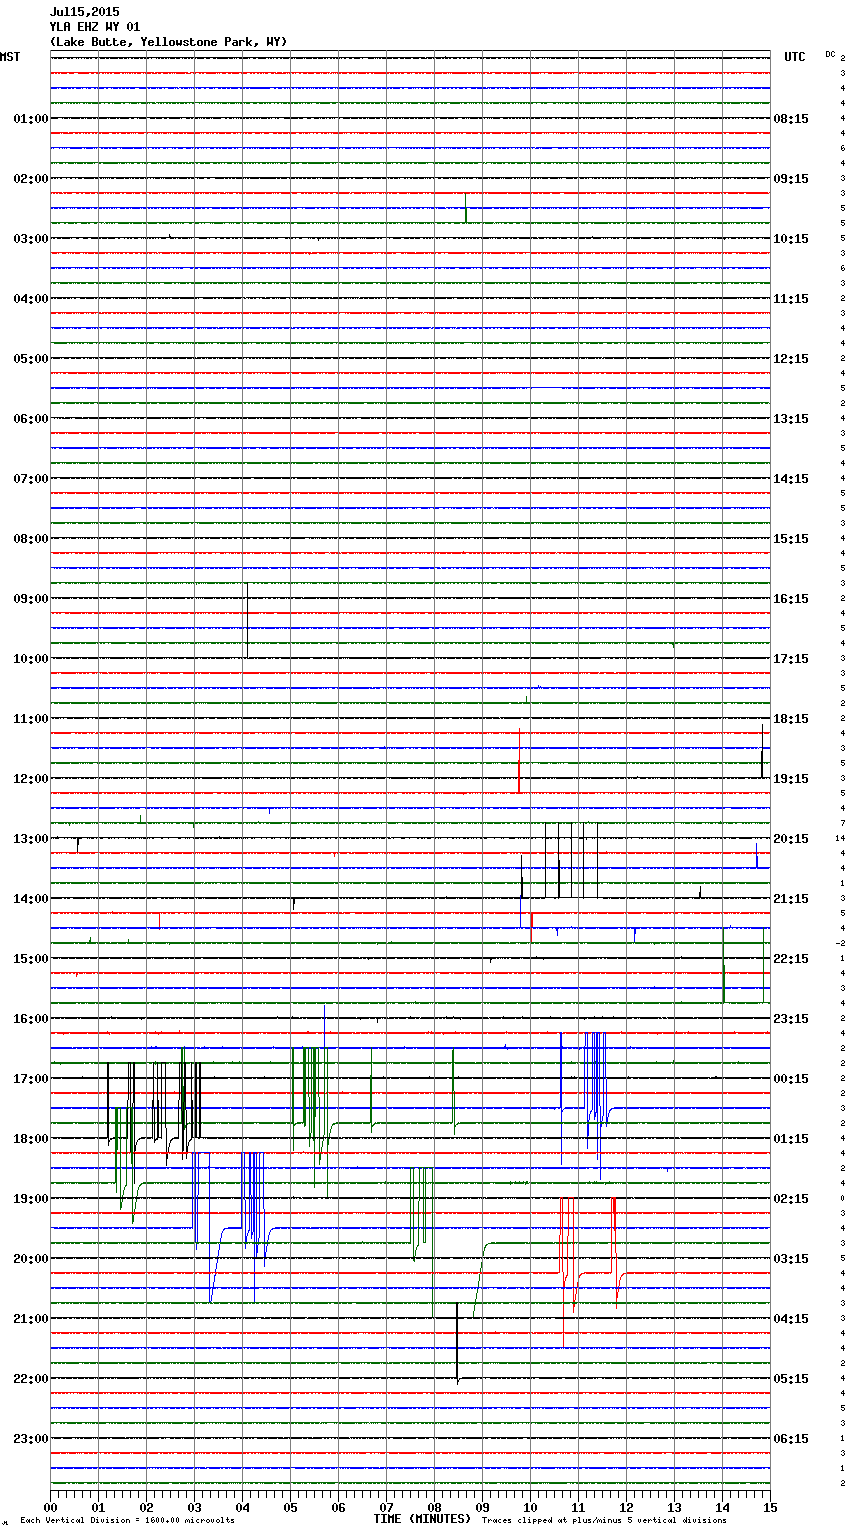Image resolution: width=850 pixels, height=1534 pixels.
Task: Click the 03:15 UTC time label
Action: tap(791, 1259)
